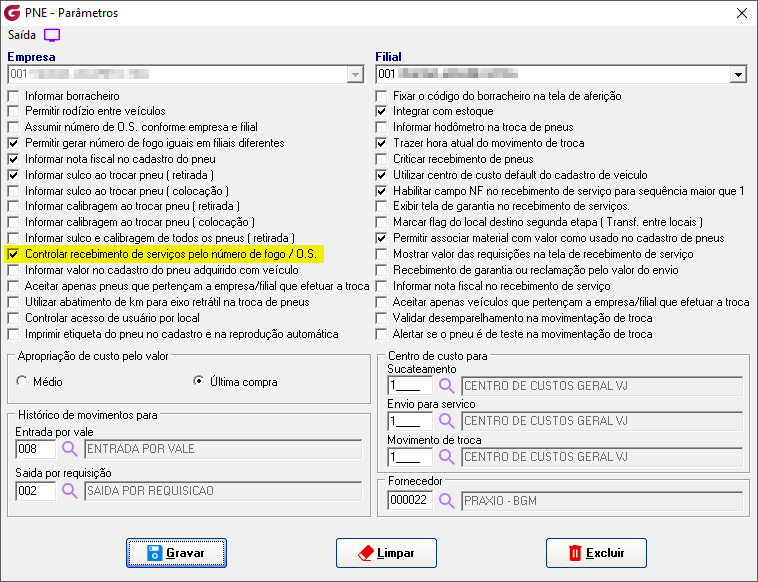Click the ENTRADA POR VALE description field
This screenshot has height=582, width=758.
point(223,449)
